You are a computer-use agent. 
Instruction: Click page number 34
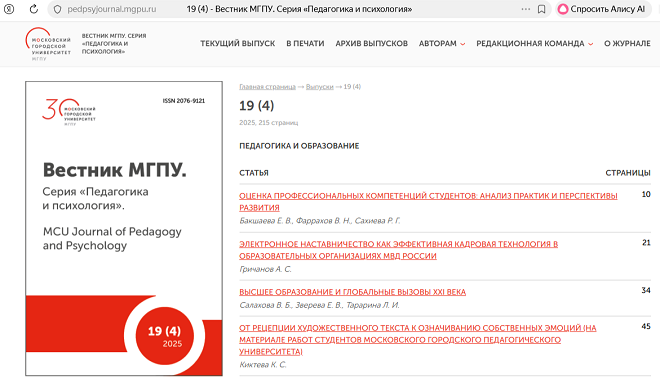coord(646,290)
